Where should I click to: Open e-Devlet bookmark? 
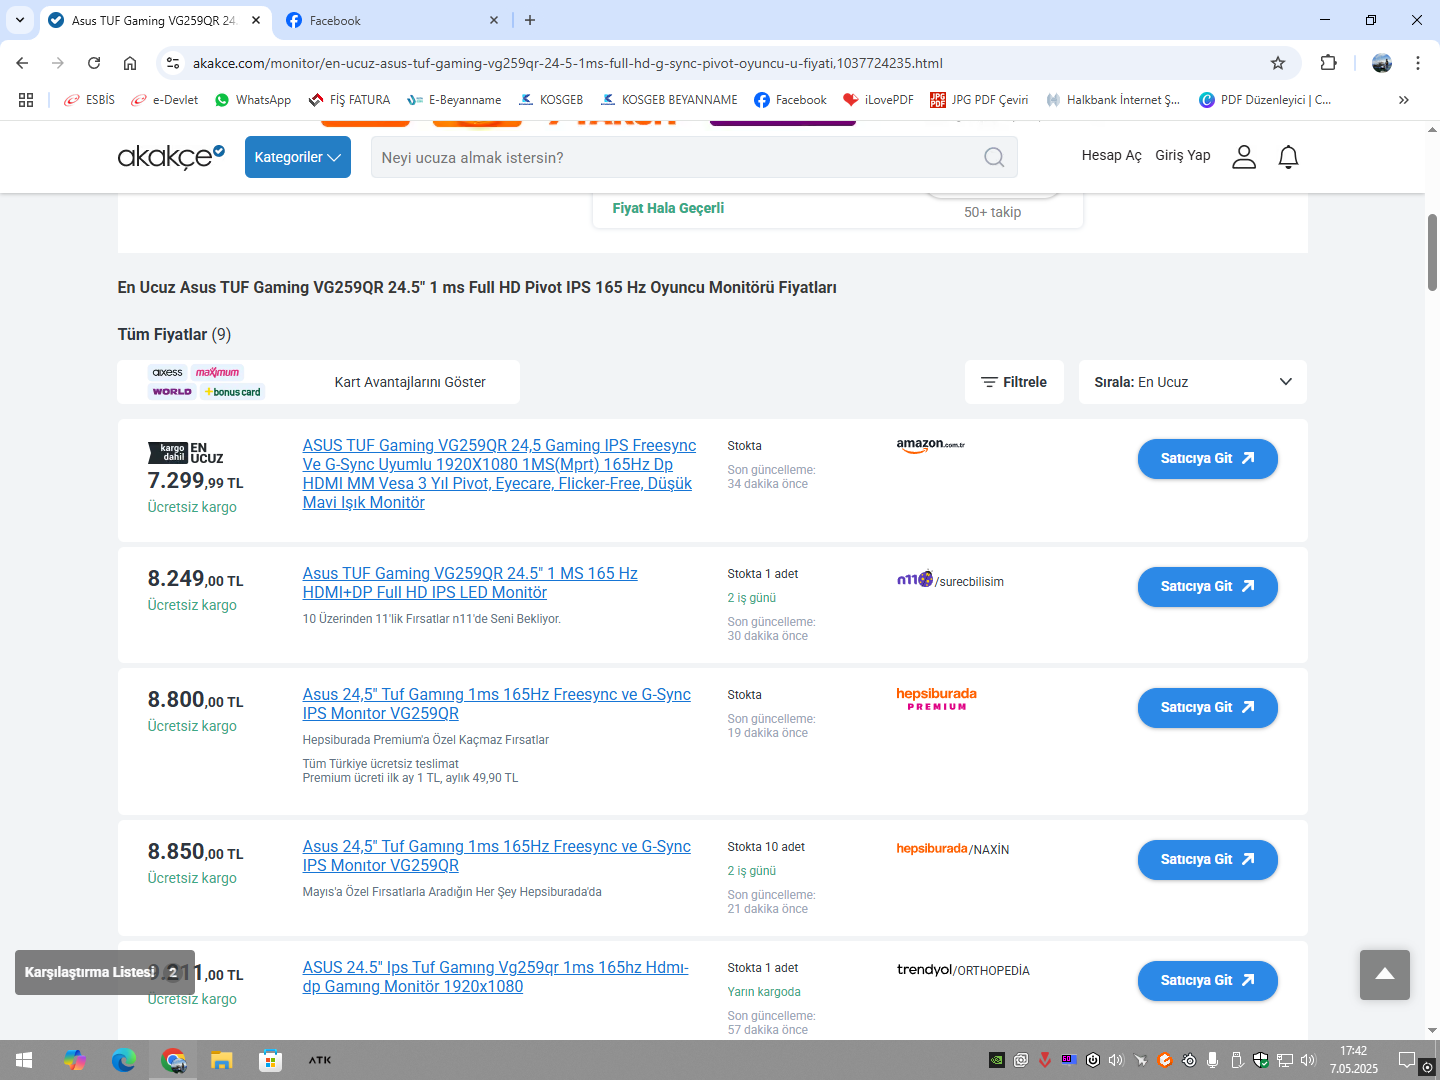(x=165, y=100)
